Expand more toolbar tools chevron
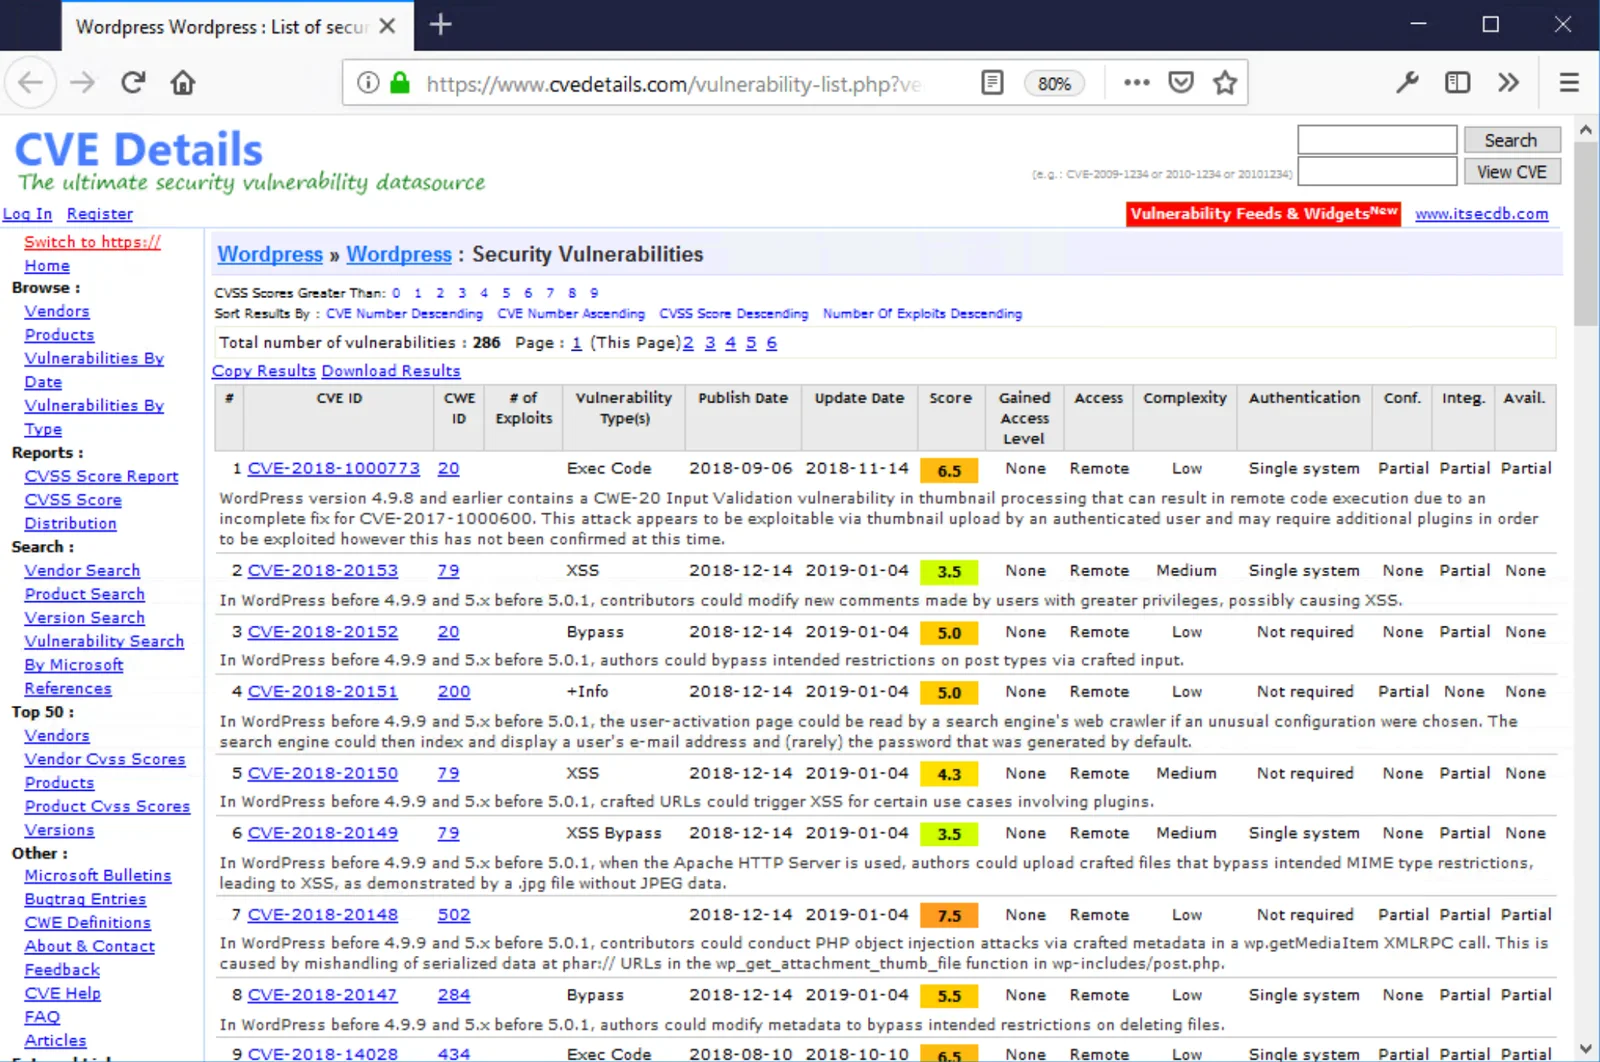Screen dimensions: 1600x1062 click(x=1508, y=82)
